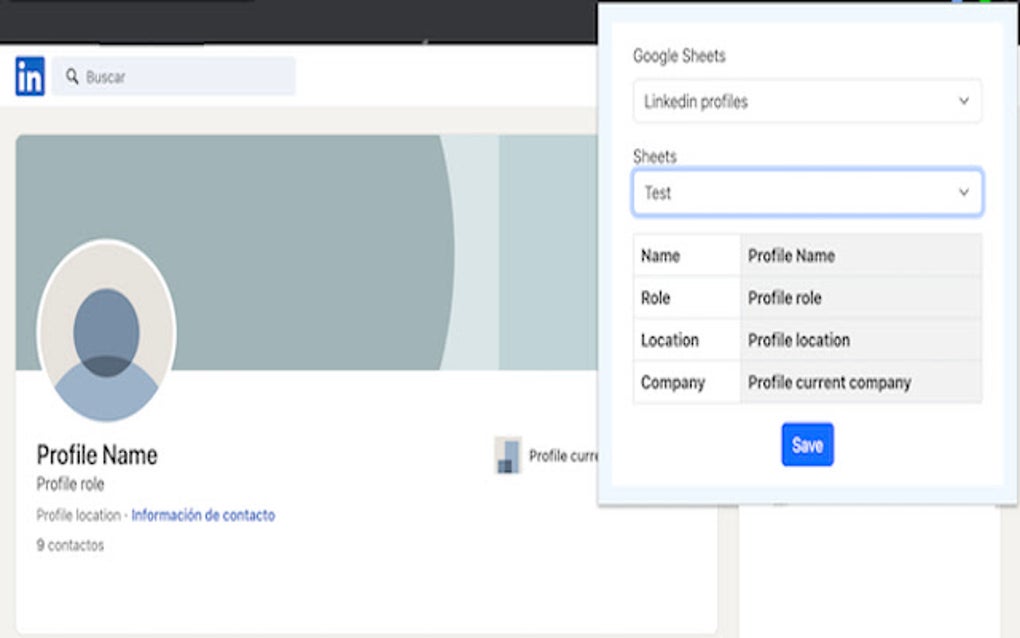This screenshot has width=1020, height=638.
Task: Click the search magnifier icon in Buscar bar
Action: point(69,76)
